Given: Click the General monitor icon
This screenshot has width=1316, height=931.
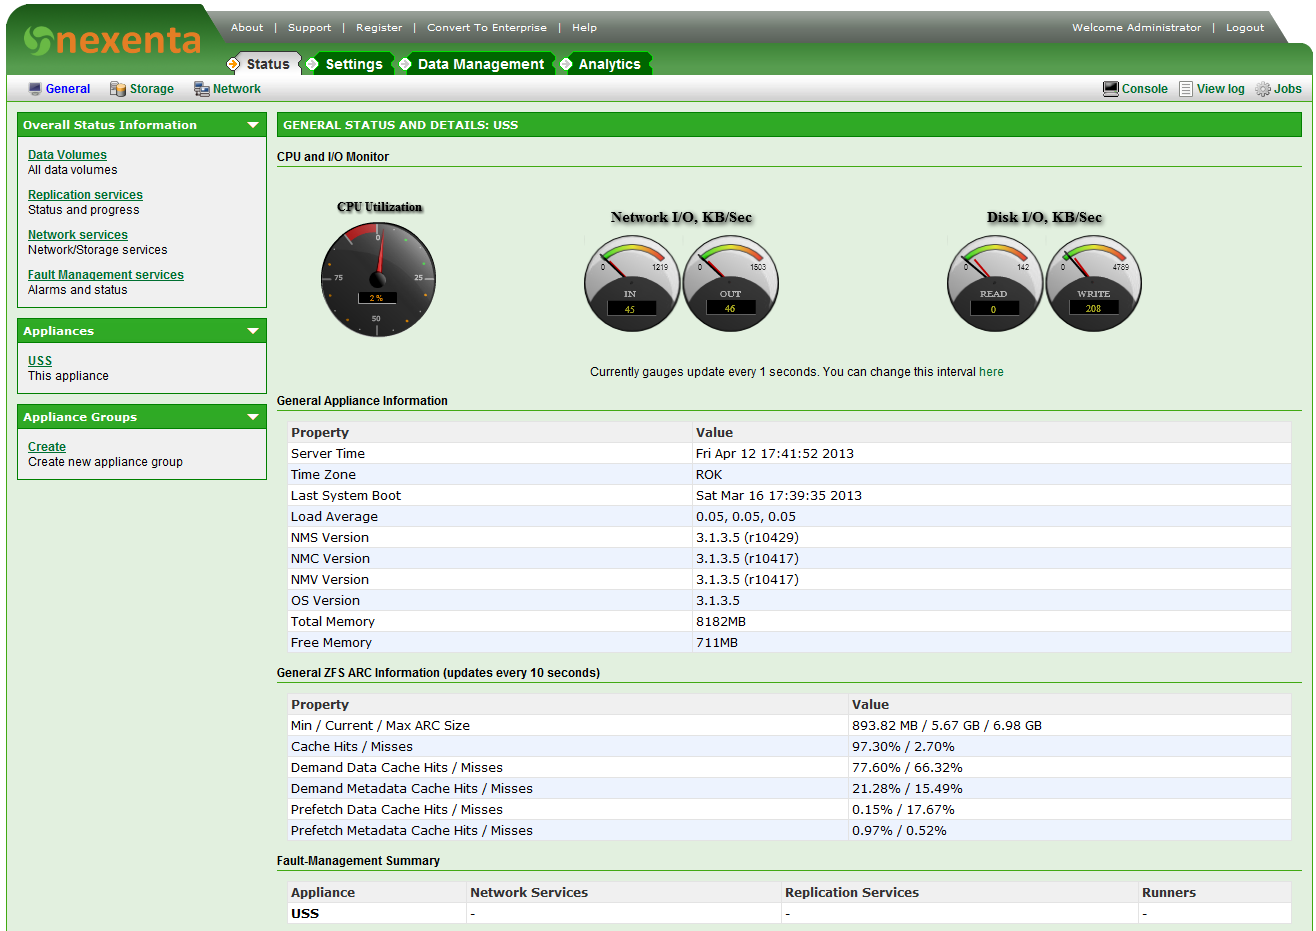Looking at the screenshot, I should (35, 89).
